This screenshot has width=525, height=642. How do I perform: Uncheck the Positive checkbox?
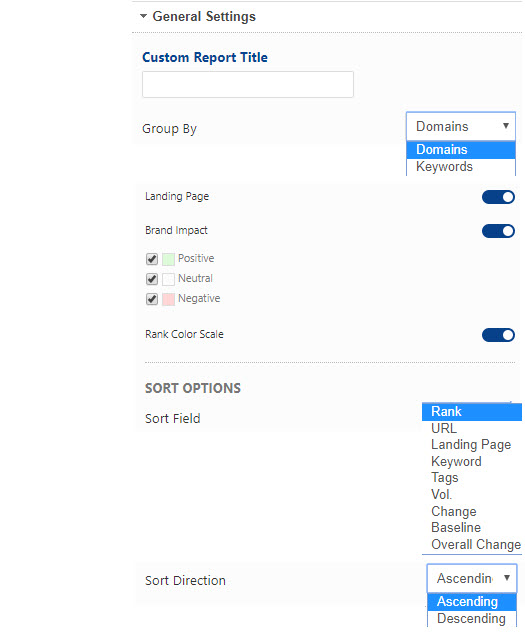pos(152,259)
